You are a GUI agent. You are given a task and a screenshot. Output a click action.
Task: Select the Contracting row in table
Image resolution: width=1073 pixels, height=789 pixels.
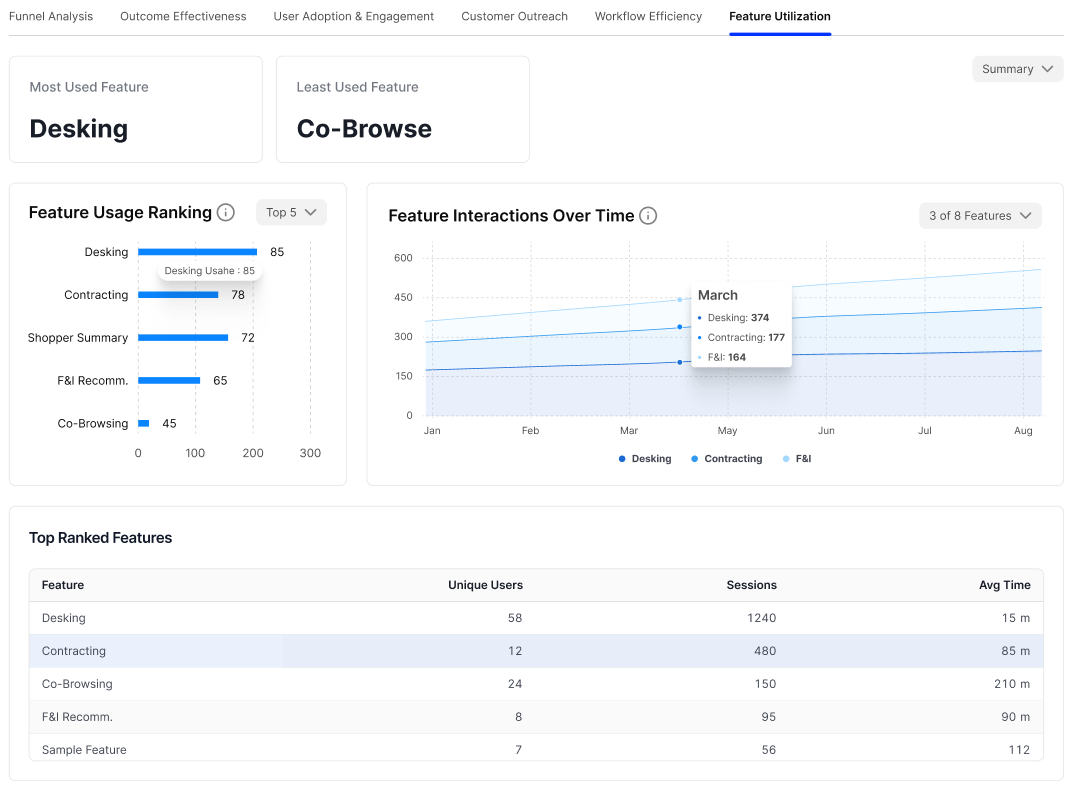(536, 651)
